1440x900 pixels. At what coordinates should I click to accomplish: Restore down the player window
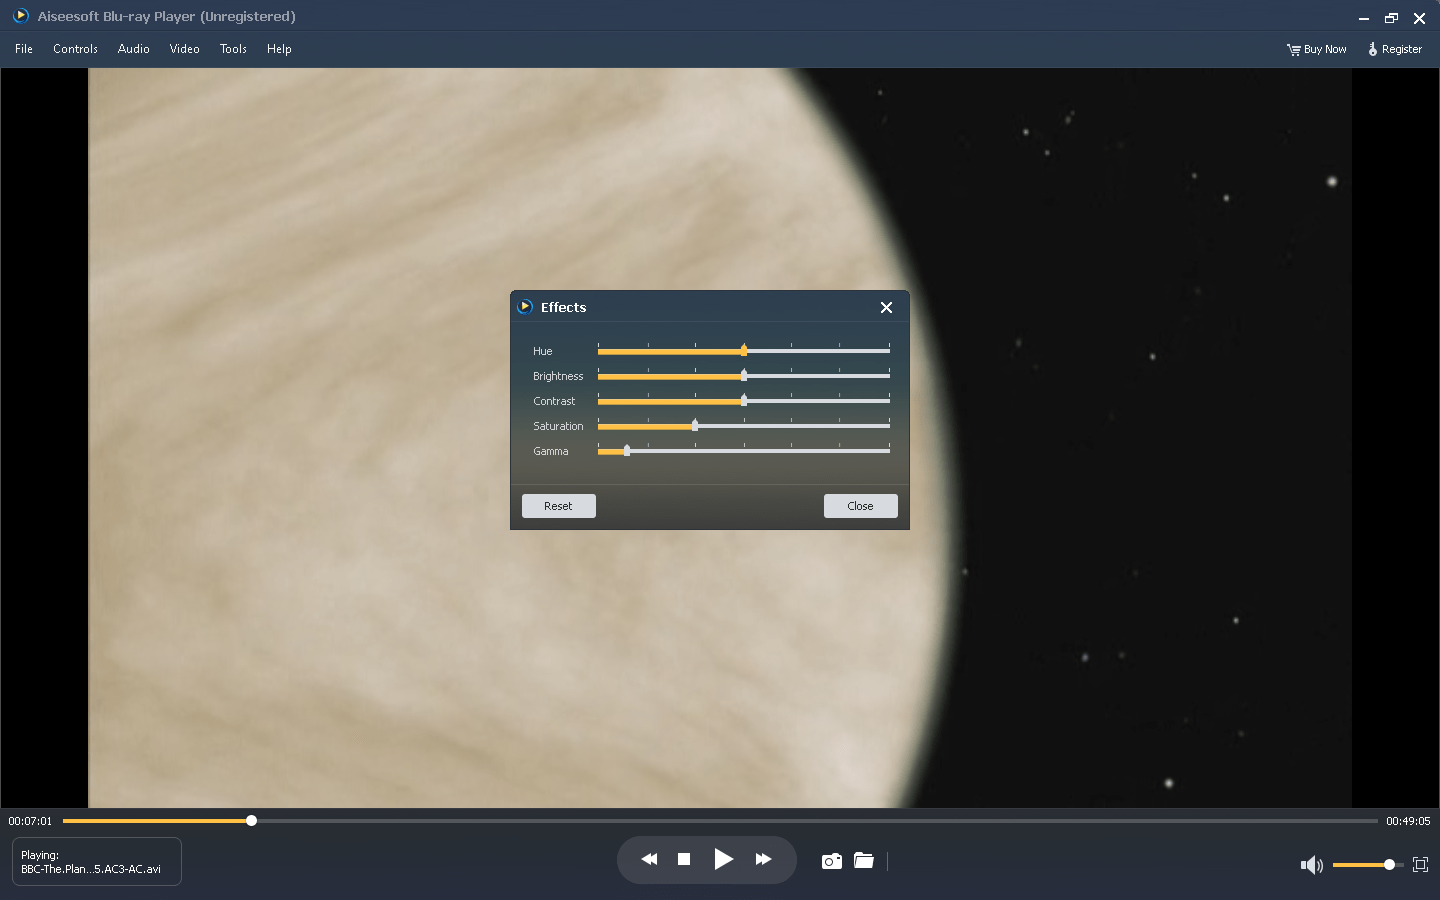click(1391, 18)
